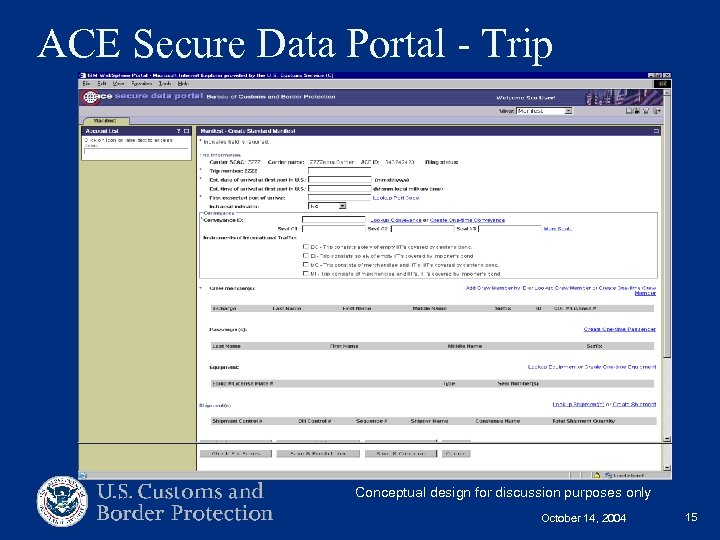Check the MI merchandise importer's bond checkbox
The height and width of the screenshot is (540, 720).
[305, 273]
